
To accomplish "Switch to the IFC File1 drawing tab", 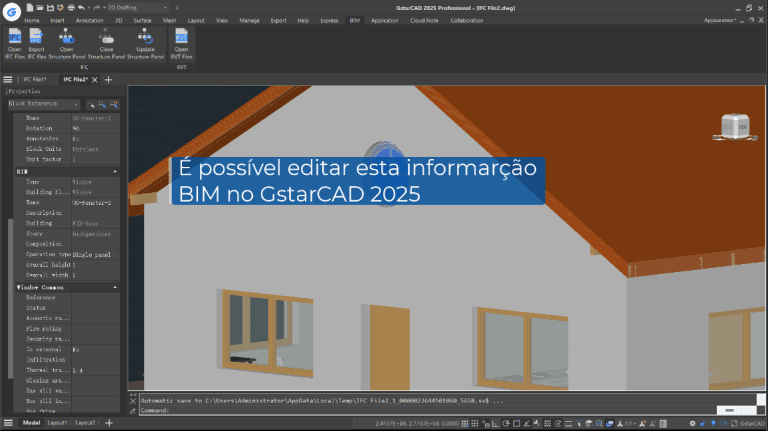I will 35,79.
